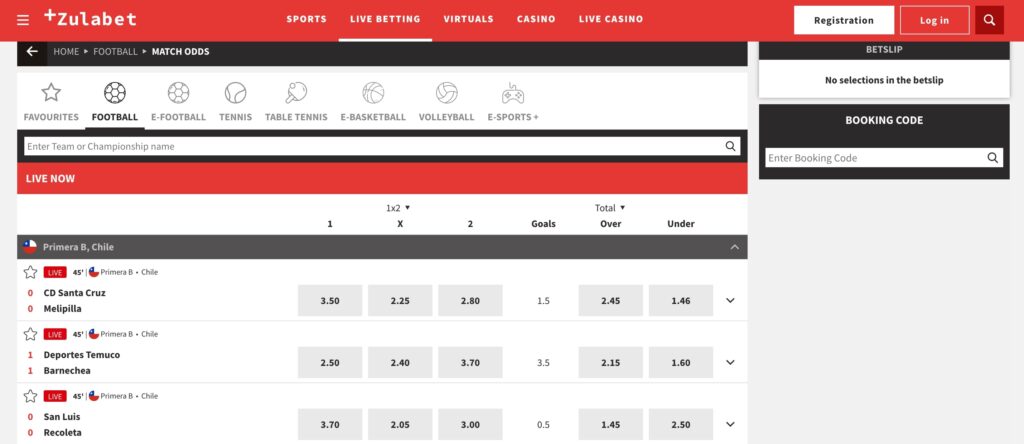
Task: Select the Table Tennis paddle icon
Action: pos(296,92)
